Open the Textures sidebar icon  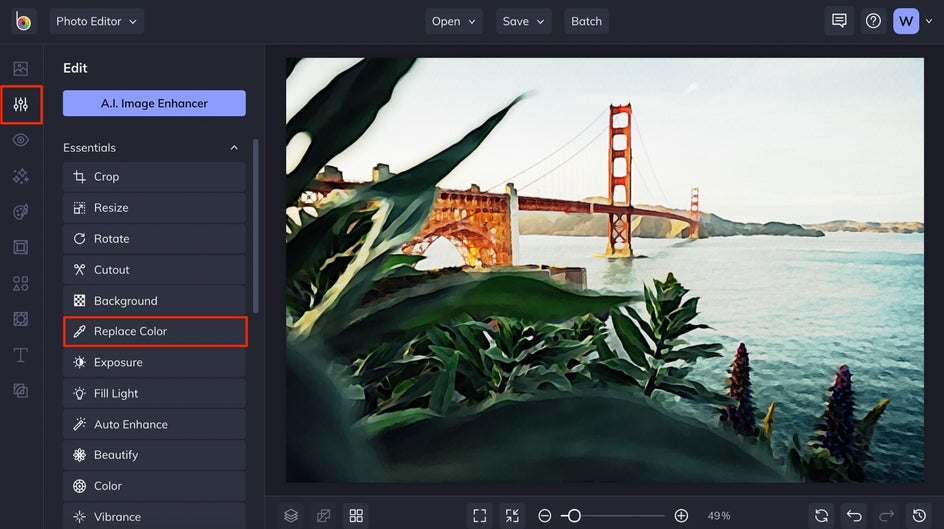coord(20,391)
